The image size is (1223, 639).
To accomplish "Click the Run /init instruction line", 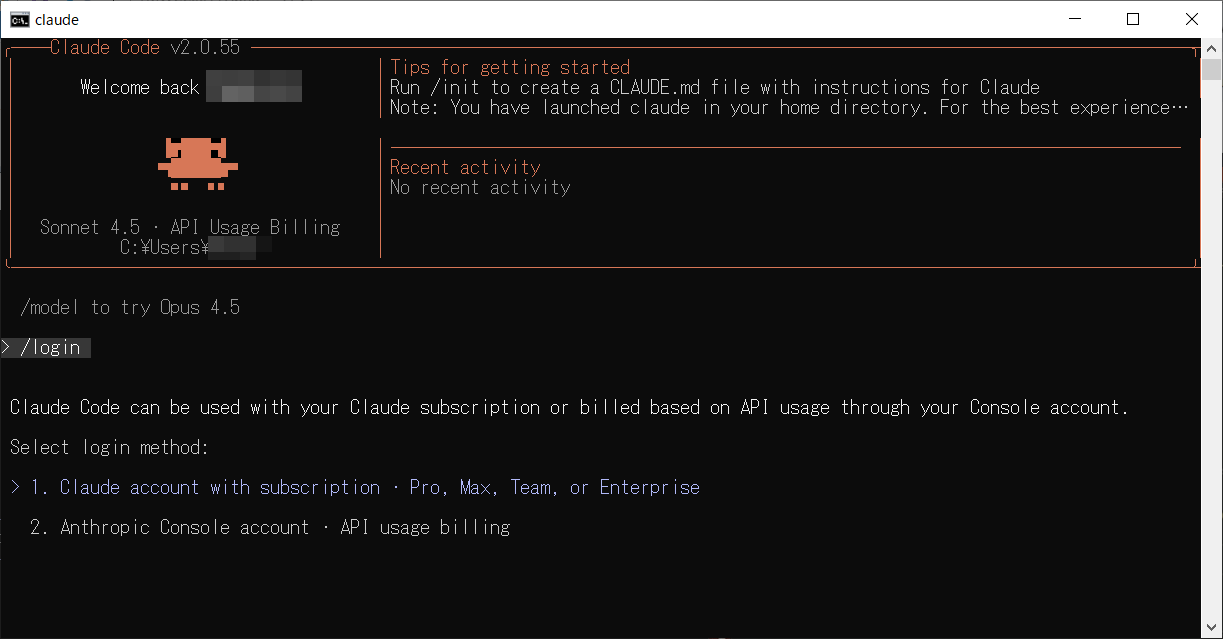I will coord(714,87).
